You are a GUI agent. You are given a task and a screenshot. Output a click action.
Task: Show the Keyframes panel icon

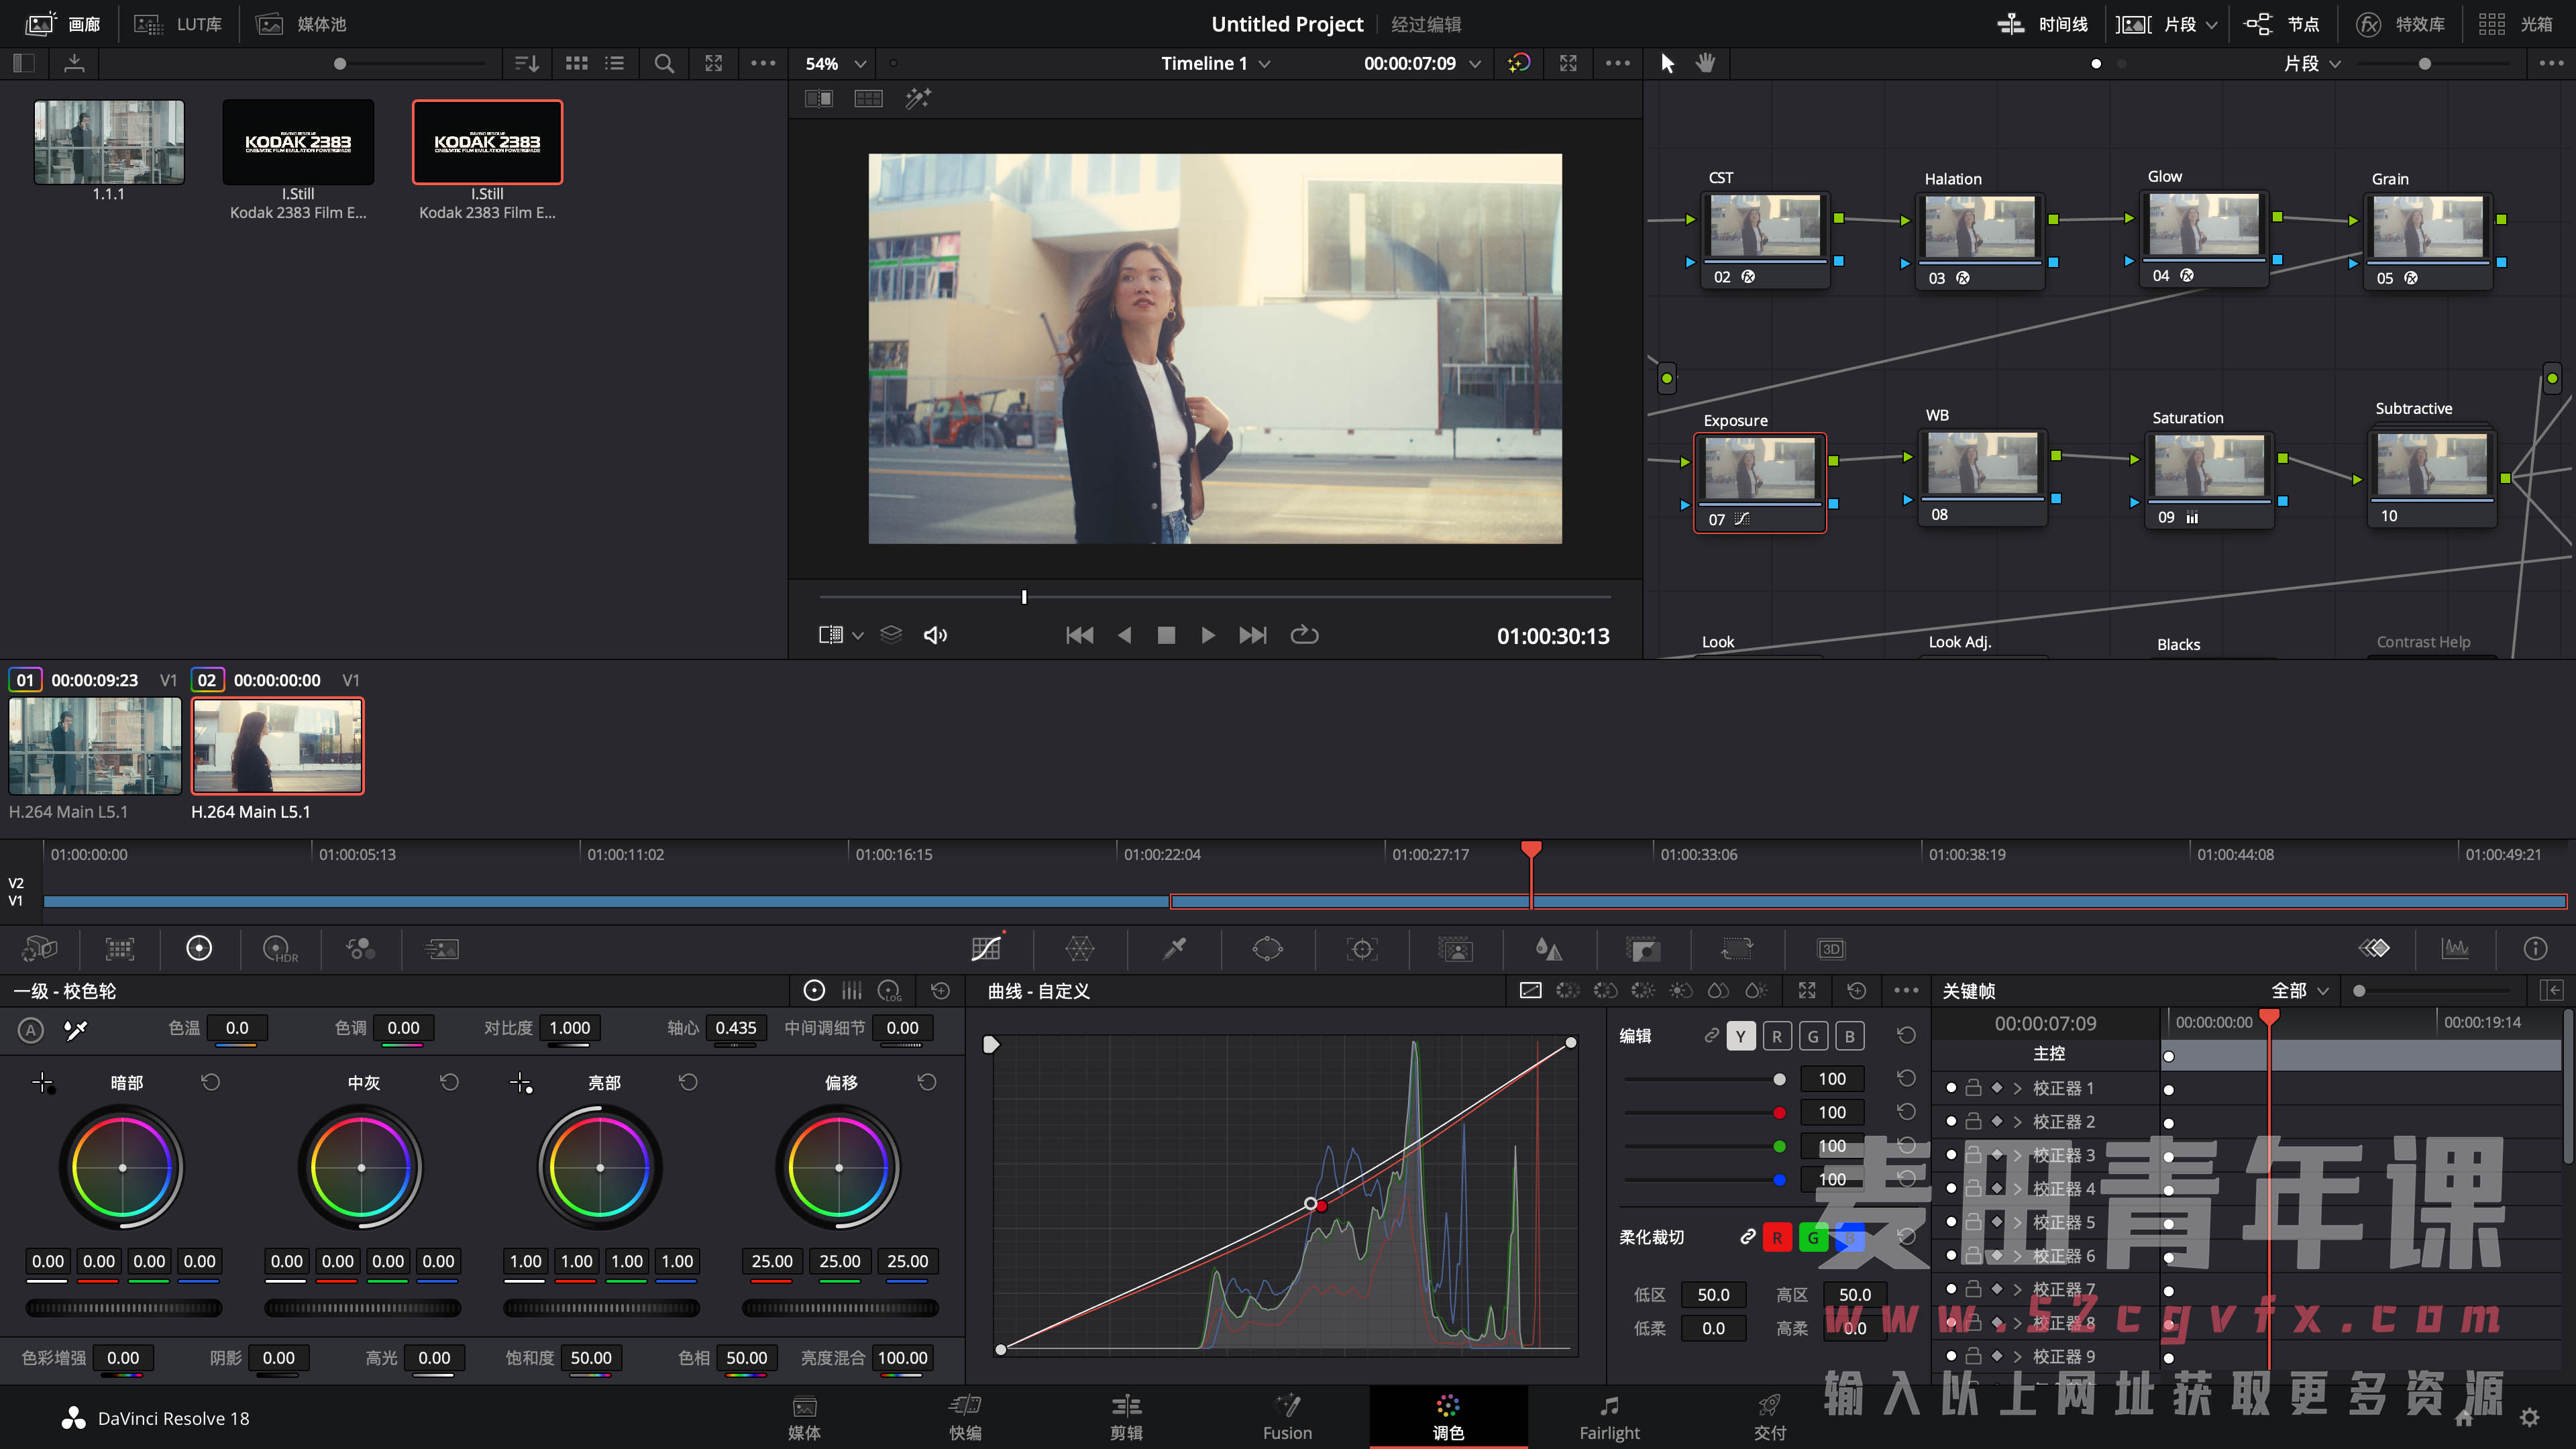coord(2374,948)
